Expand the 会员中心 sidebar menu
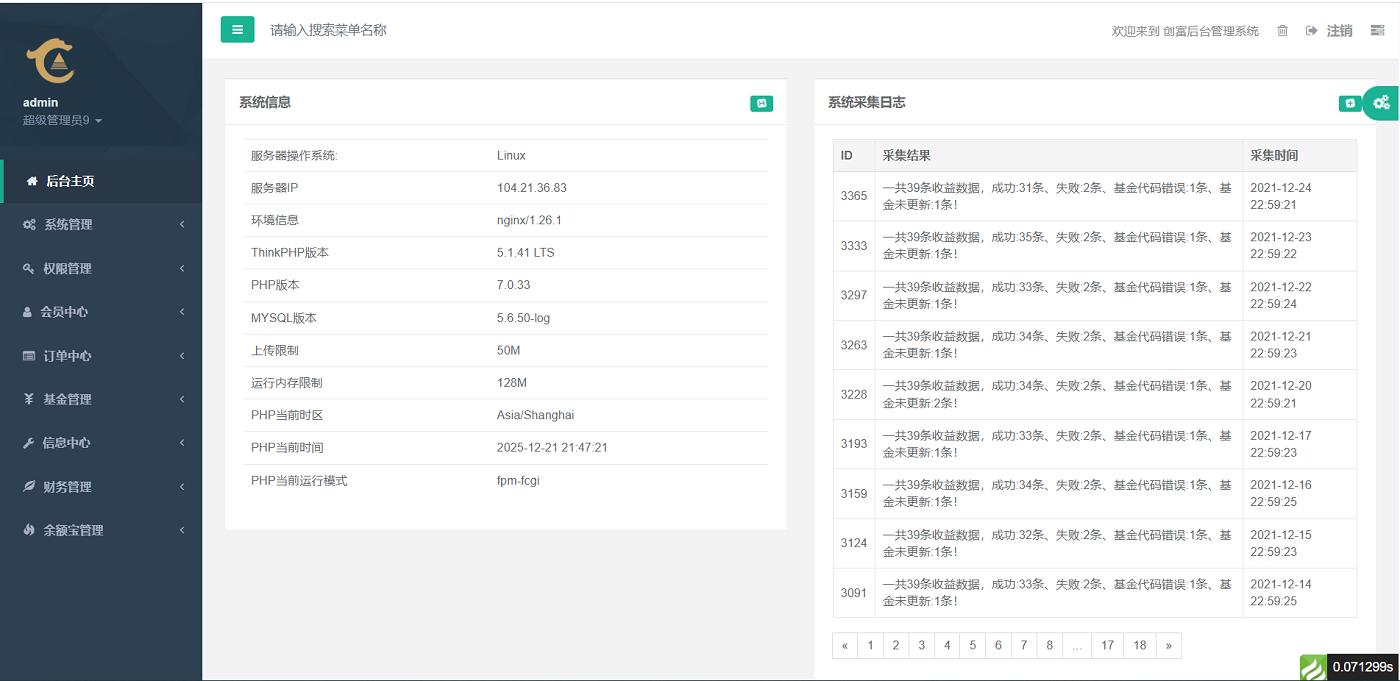Screen dimensions: 1400x681 (100, 312)
